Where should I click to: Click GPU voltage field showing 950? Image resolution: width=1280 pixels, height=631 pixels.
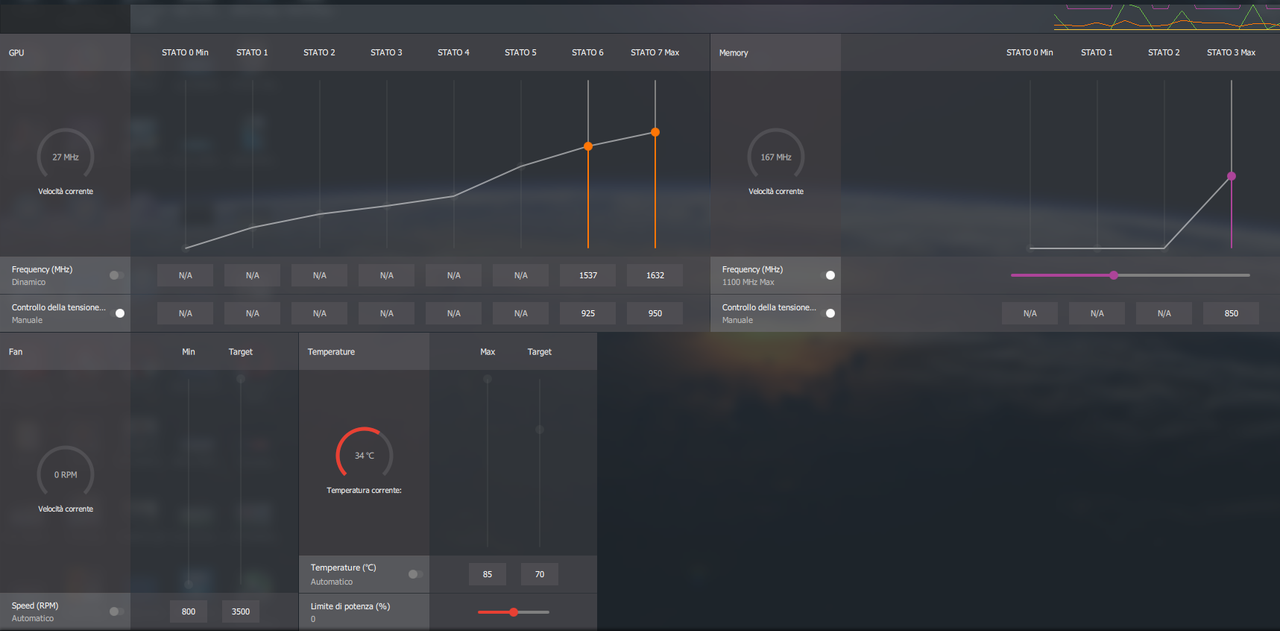(655, 313)
